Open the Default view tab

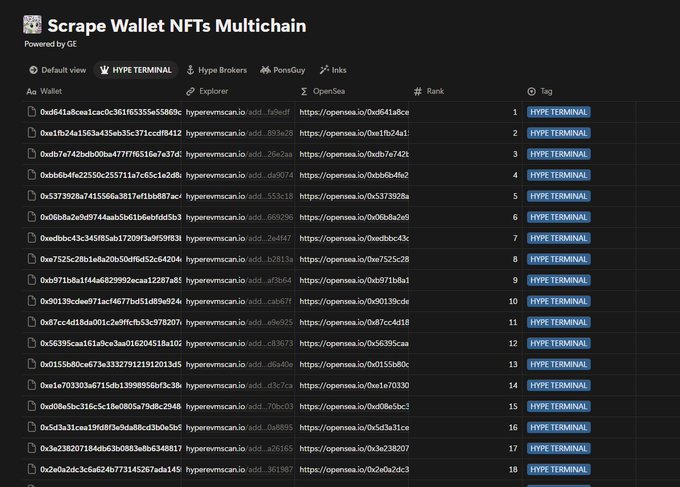pyautogui.click(x=58, y=70)
